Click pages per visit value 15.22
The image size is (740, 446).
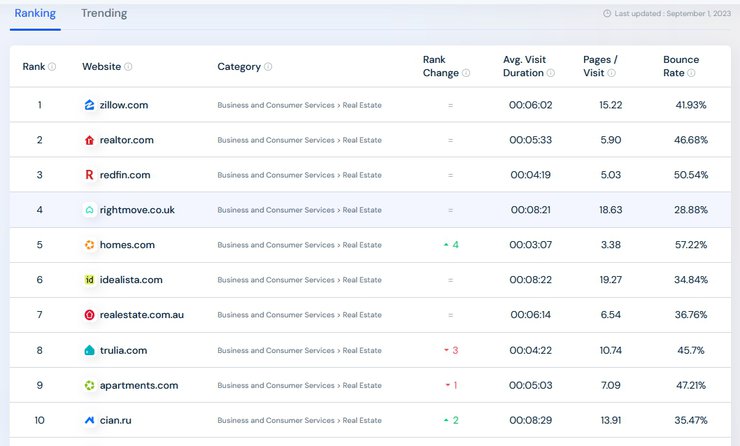[611, 105]
